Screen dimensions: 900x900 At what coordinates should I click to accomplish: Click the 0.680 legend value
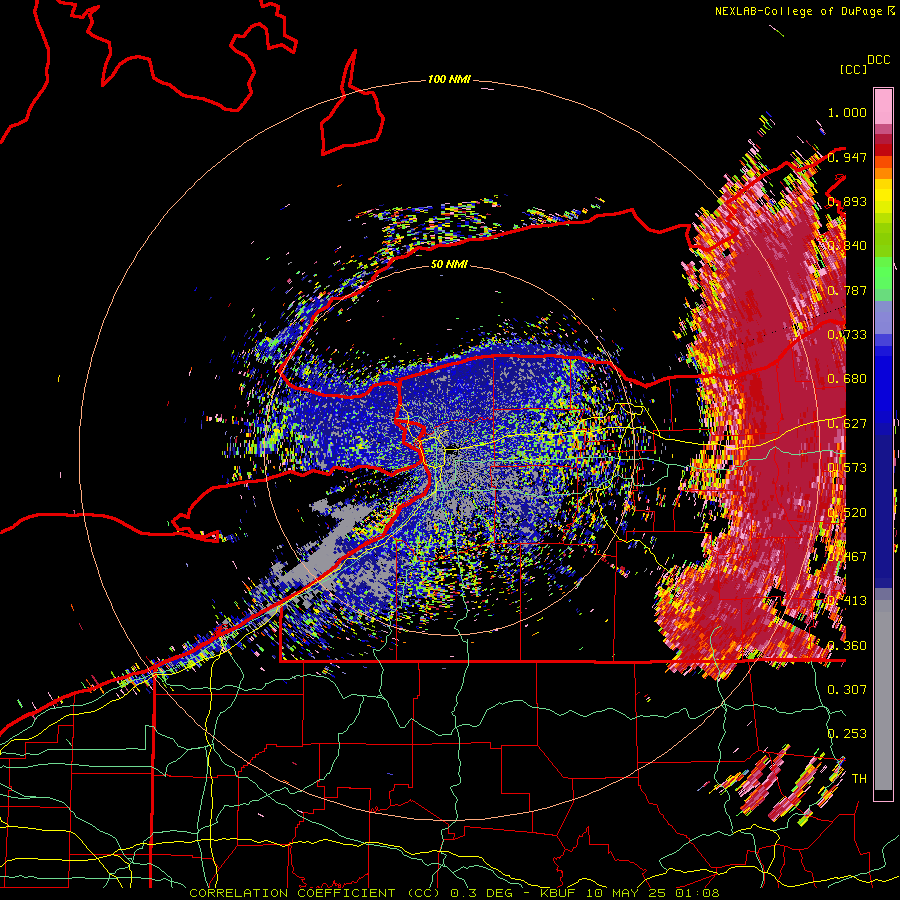(847, 379)
